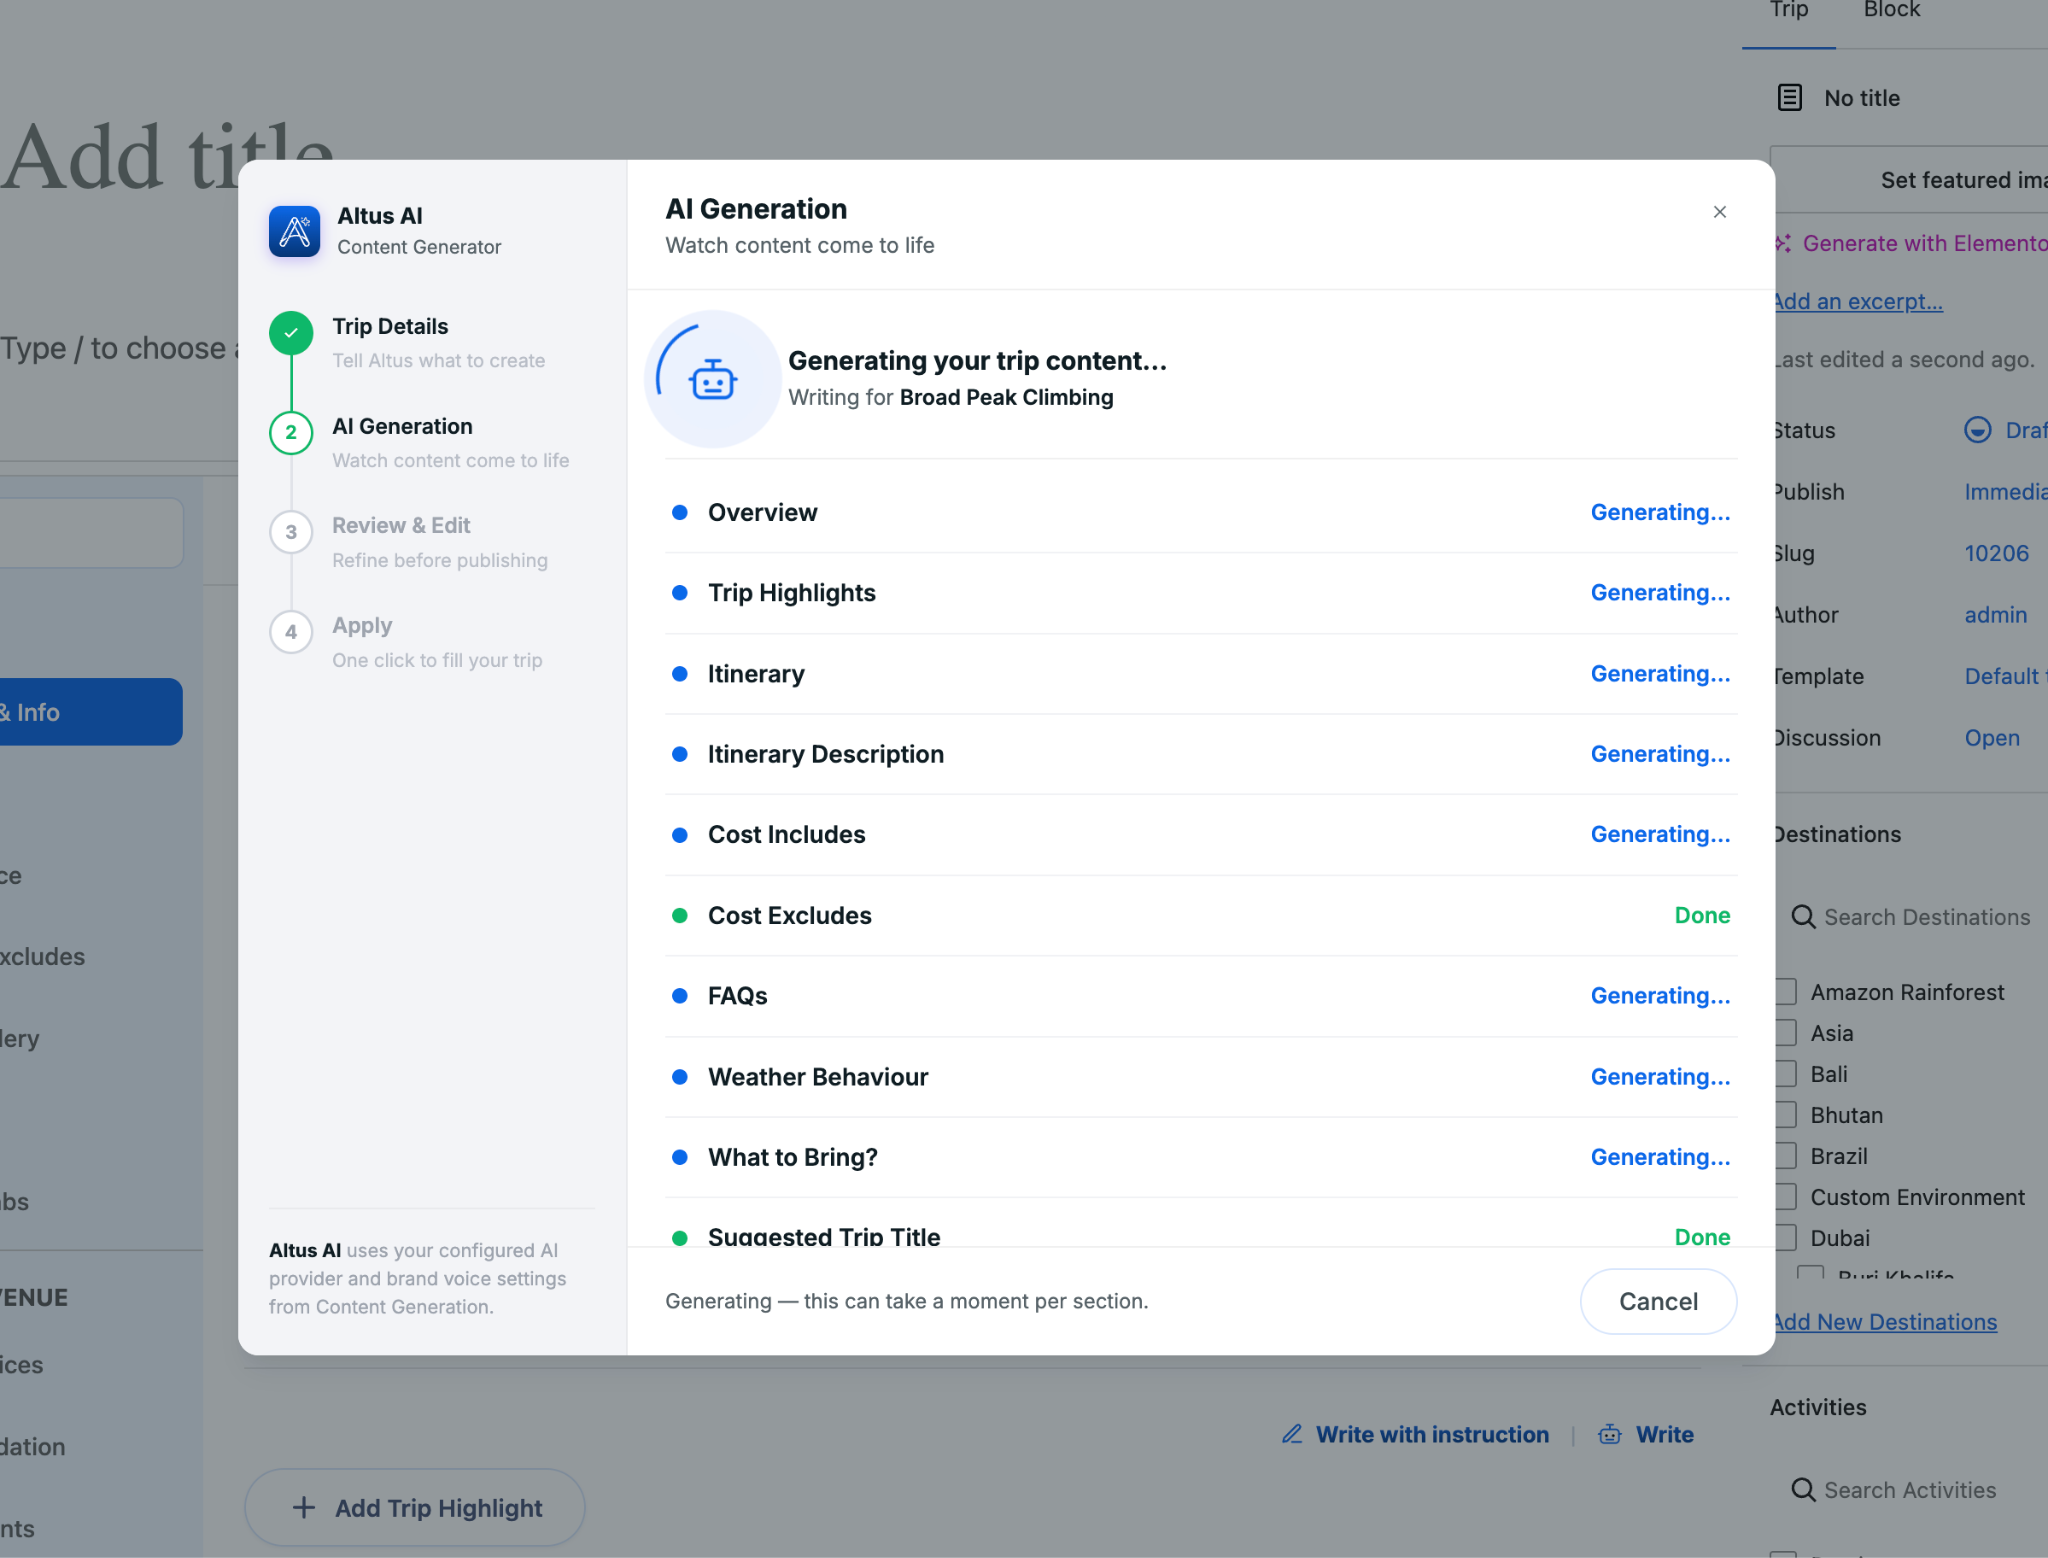Image resolution: width=2048 pixels, height=1558 pixels.
Task: Click the Search Activities field
Action: point(1910,1490)
